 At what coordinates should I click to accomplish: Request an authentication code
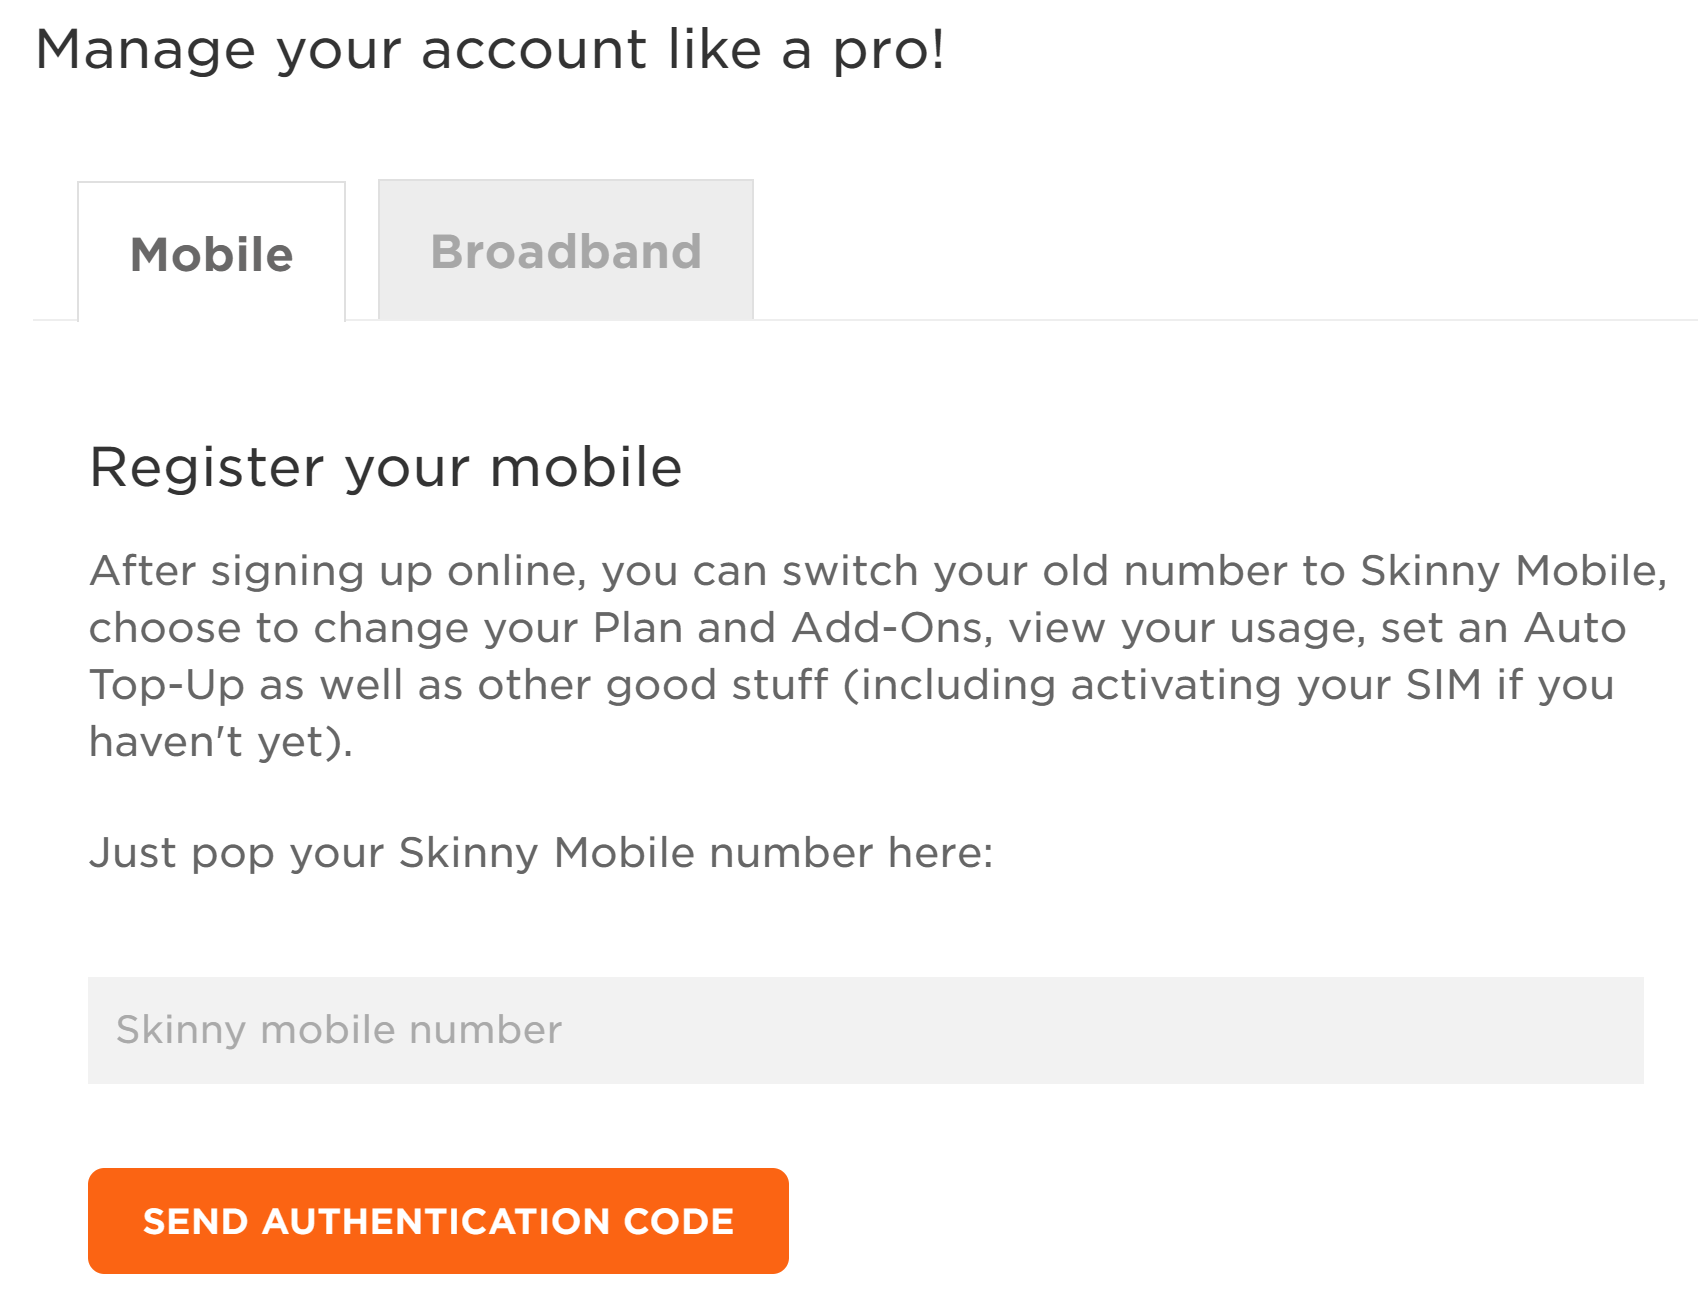pos(438,1221)
